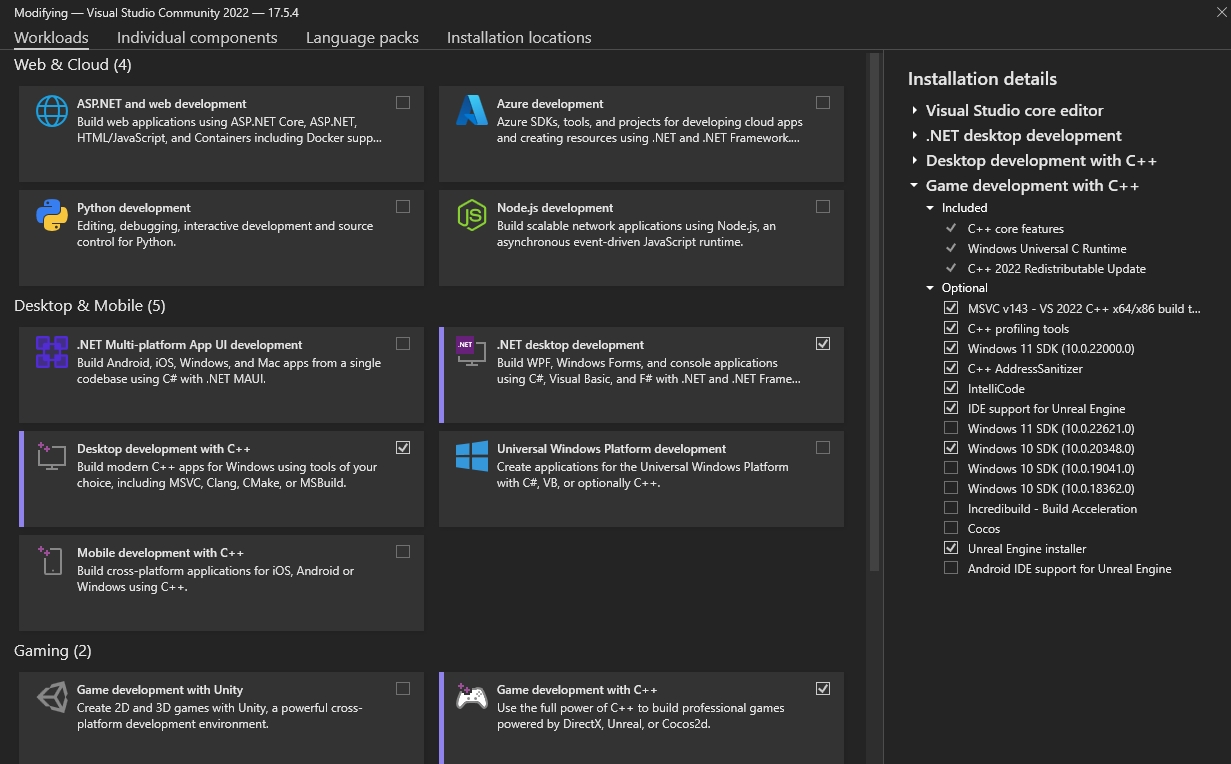1231x764 pixels.
Task: Check Android IDE support for Unreal Engine
Action: pos(951,568)
